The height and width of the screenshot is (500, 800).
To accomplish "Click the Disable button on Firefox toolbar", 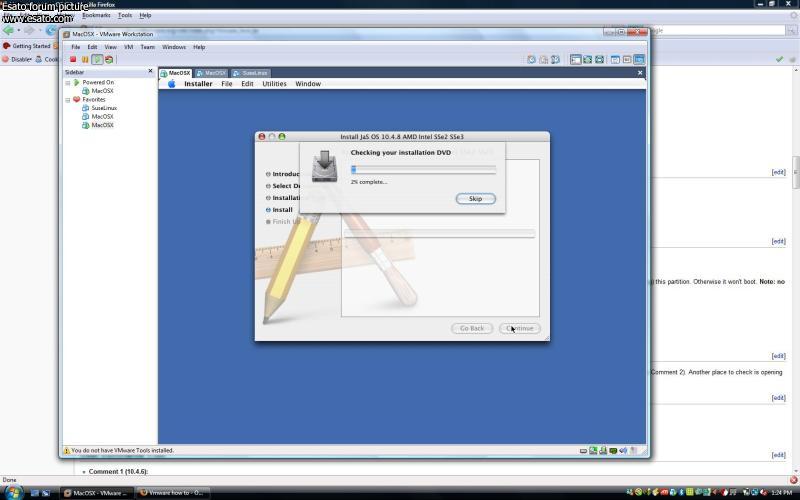I will (x=17, y=59).
